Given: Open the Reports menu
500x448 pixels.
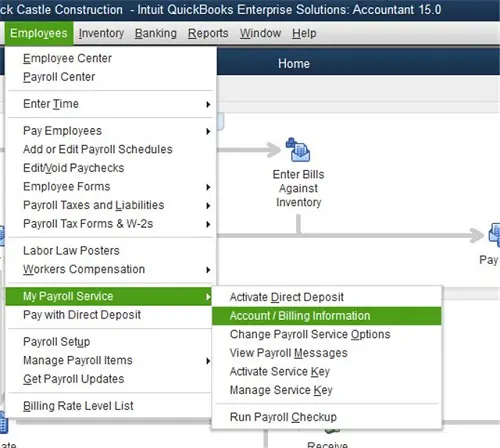Looking at the screenshot, I should pyautogui.click(x=208, y=33).
